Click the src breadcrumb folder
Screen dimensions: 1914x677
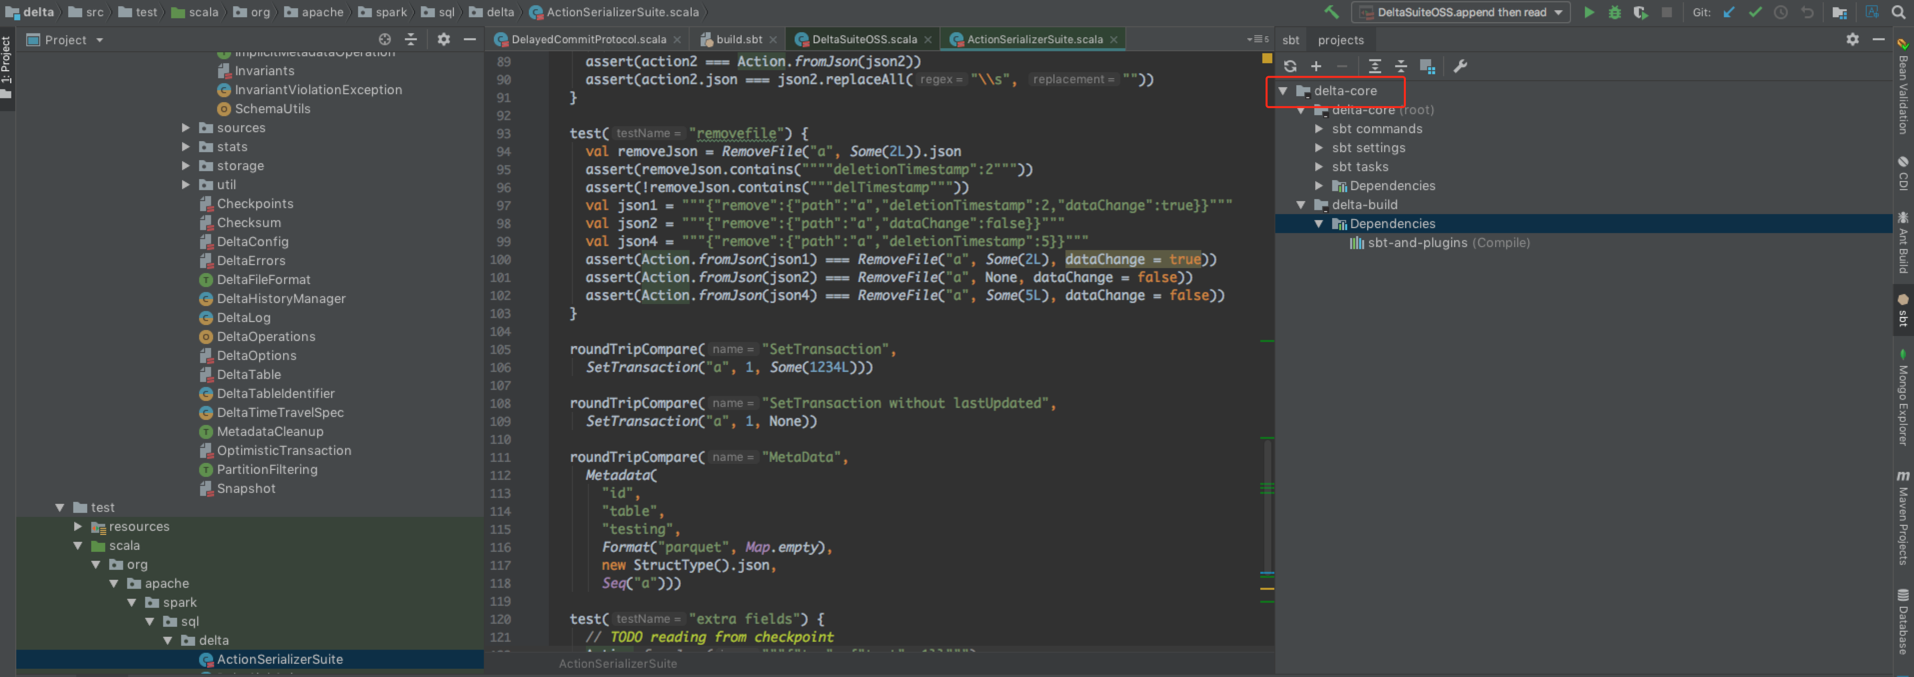pos(86,12)
